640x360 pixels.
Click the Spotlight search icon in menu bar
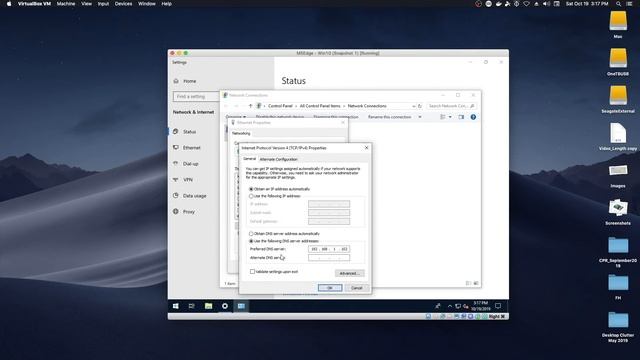(x=618, y=4)
